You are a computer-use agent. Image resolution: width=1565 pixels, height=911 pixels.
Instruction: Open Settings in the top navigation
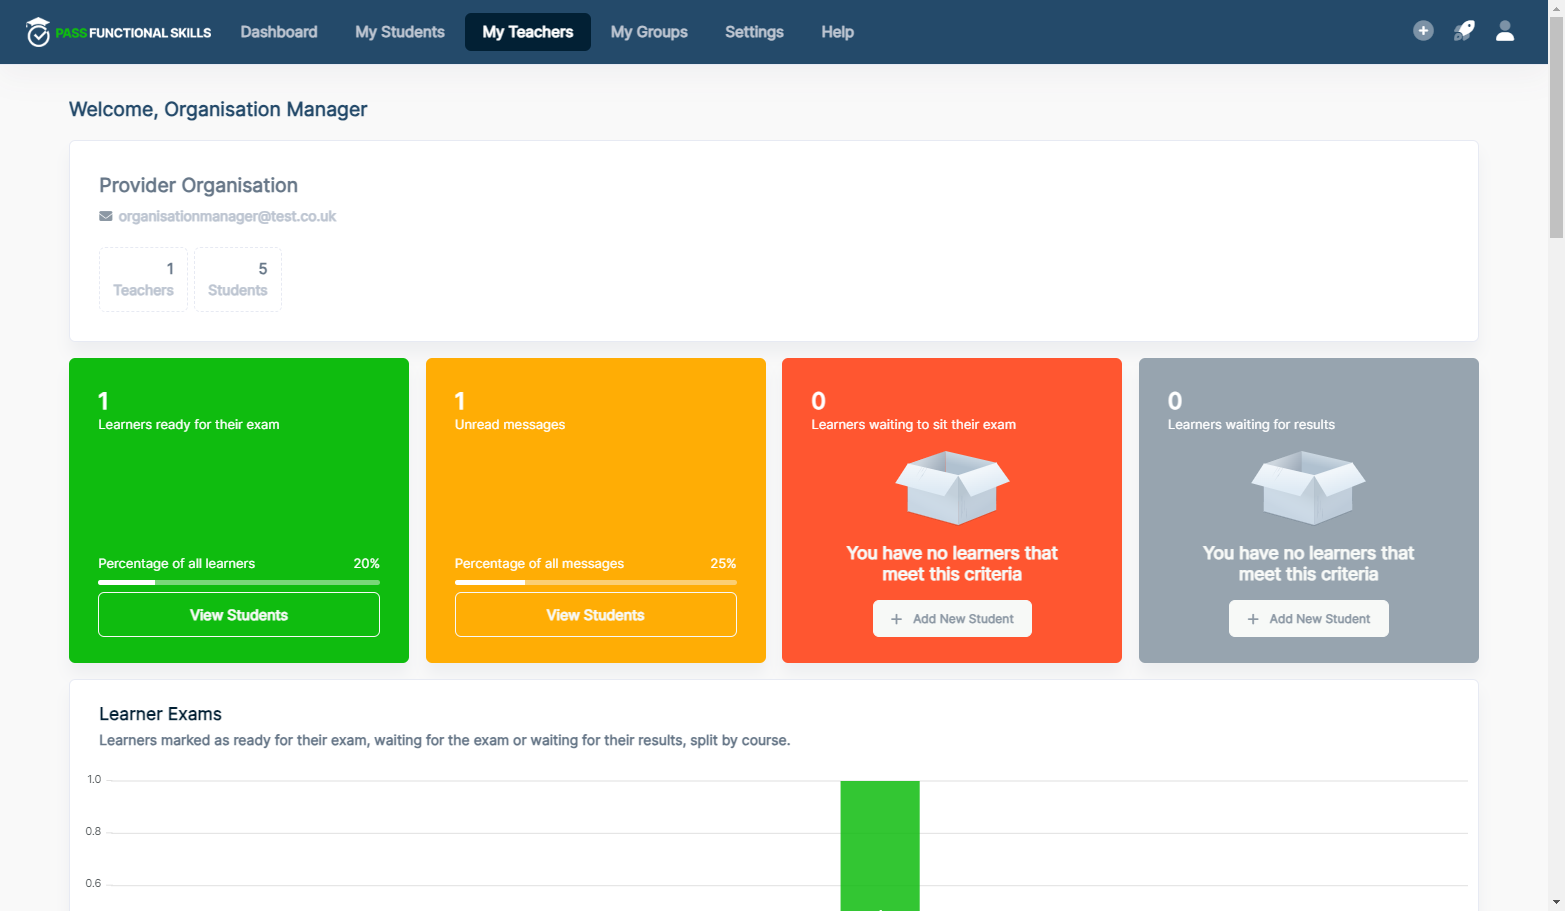[x=754, y=32]
